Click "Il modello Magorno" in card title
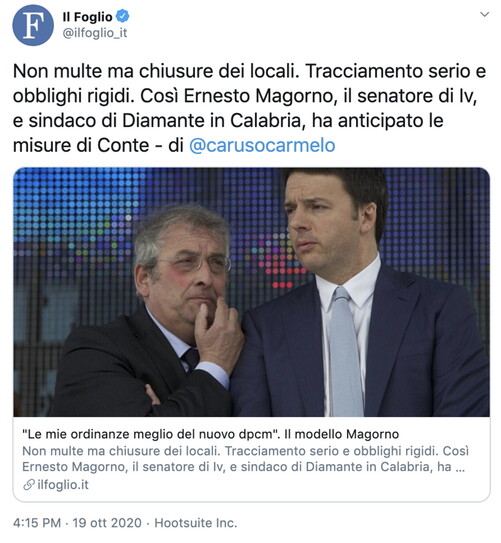Viewport: 501px width, 543px height. point(341,434)
